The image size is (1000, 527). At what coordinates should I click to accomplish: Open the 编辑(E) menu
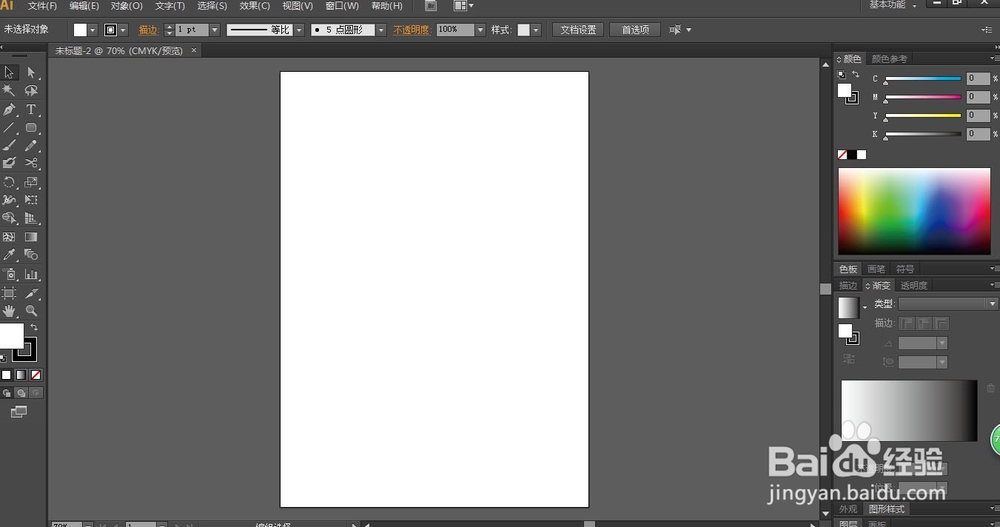(84, 6)
